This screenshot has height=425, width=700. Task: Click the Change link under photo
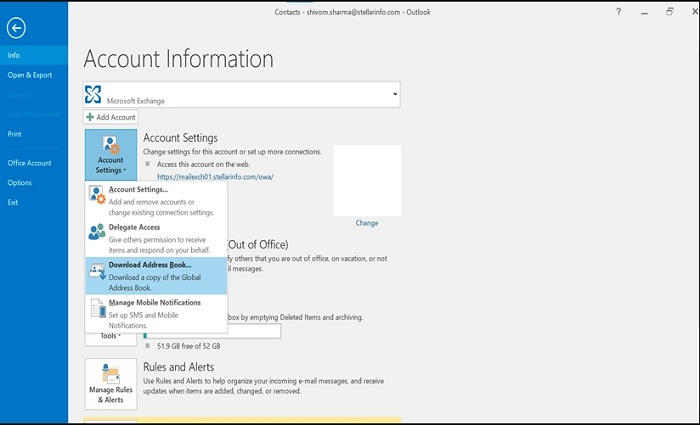[x=367, y=223]
